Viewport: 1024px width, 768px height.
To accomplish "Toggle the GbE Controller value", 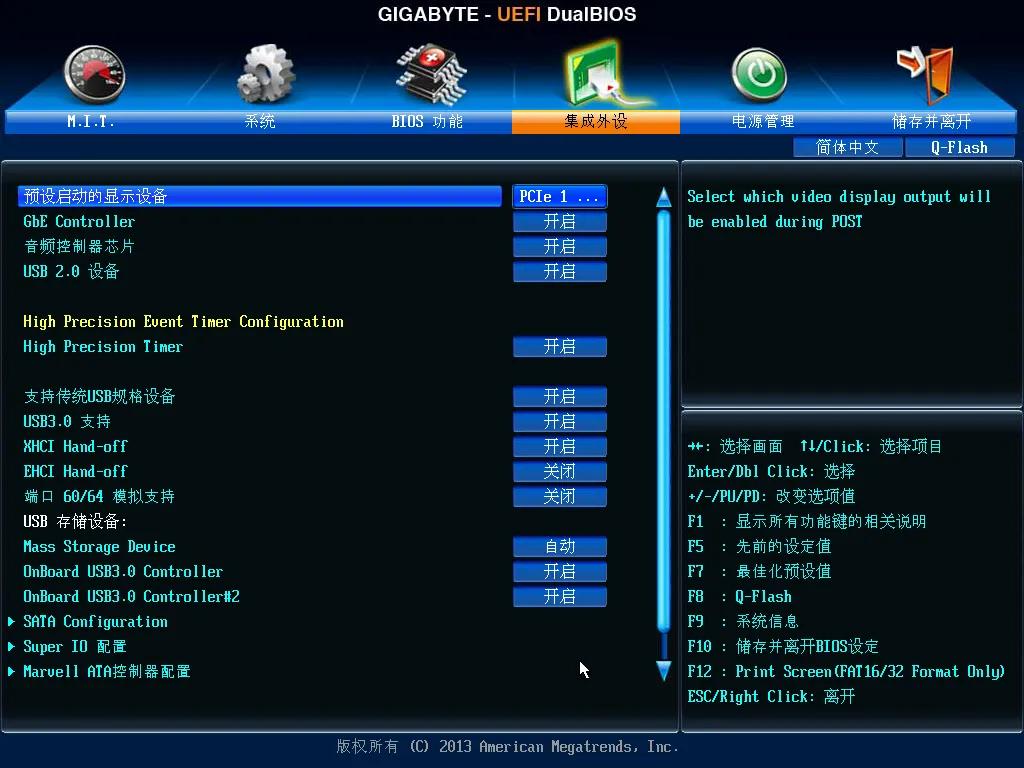I will (x=560, y=221).
